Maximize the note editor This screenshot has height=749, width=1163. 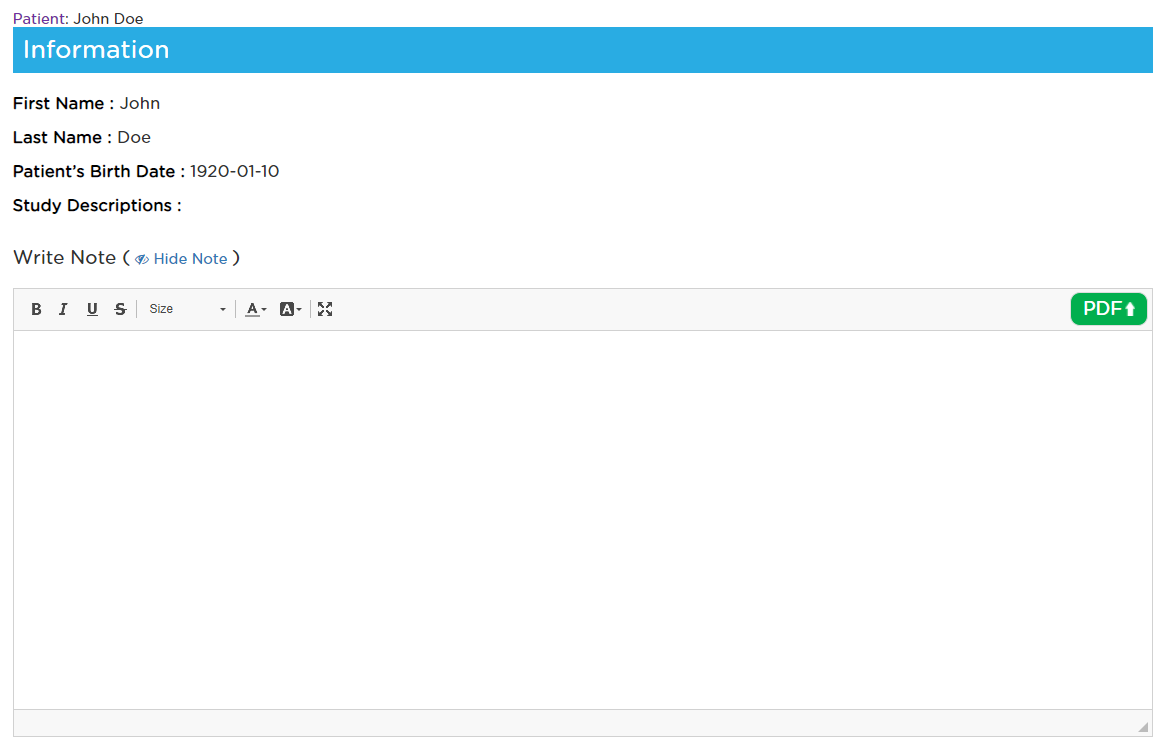click(x=325, y=309)
